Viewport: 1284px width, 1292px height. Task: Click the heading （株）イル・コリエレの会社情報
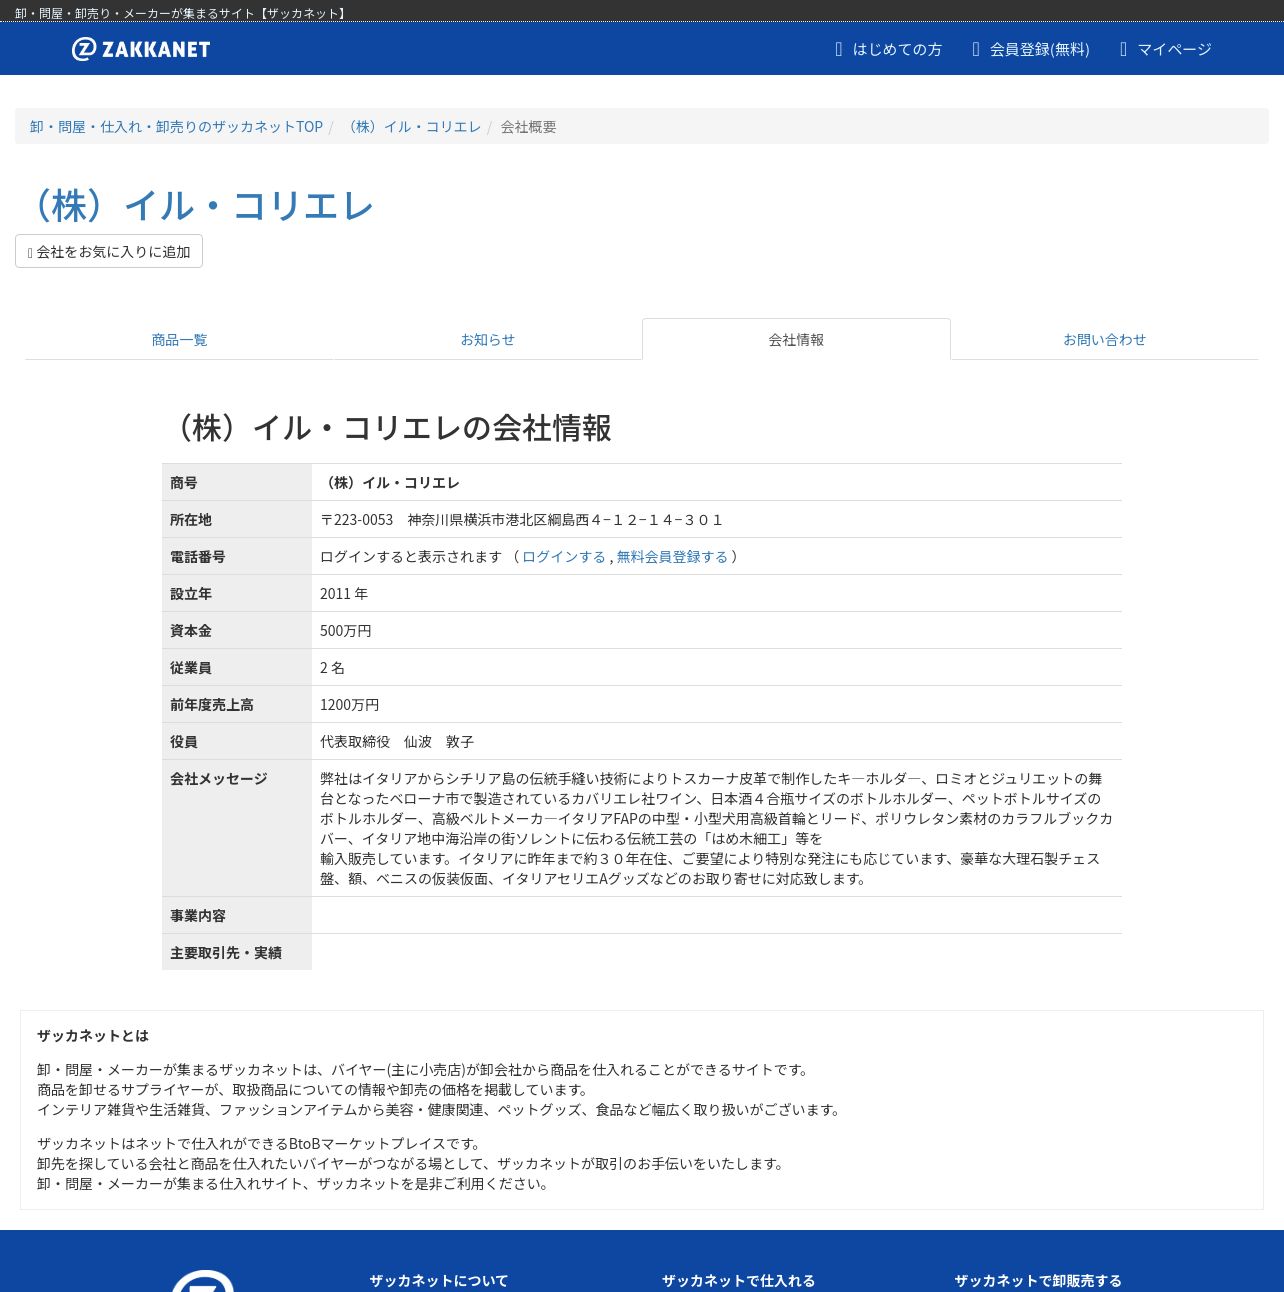tap(388, 428)
